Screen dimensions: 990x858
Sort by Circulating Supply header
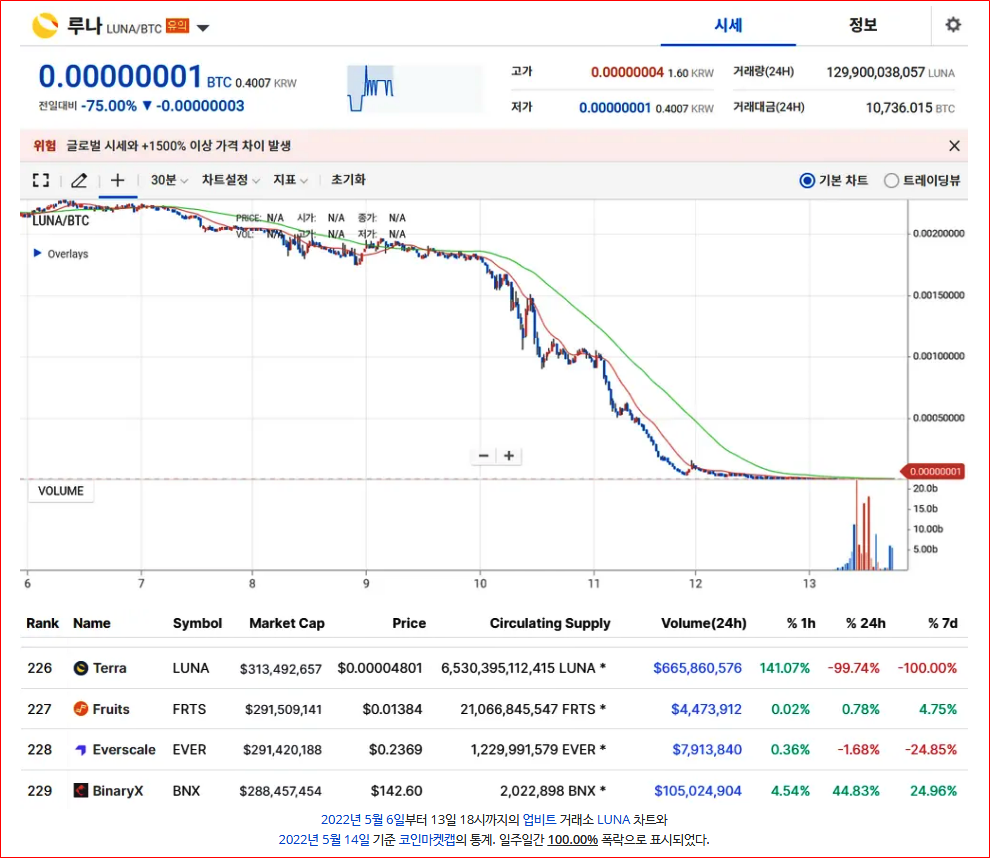pyautogui.click(x=550, y=623)
